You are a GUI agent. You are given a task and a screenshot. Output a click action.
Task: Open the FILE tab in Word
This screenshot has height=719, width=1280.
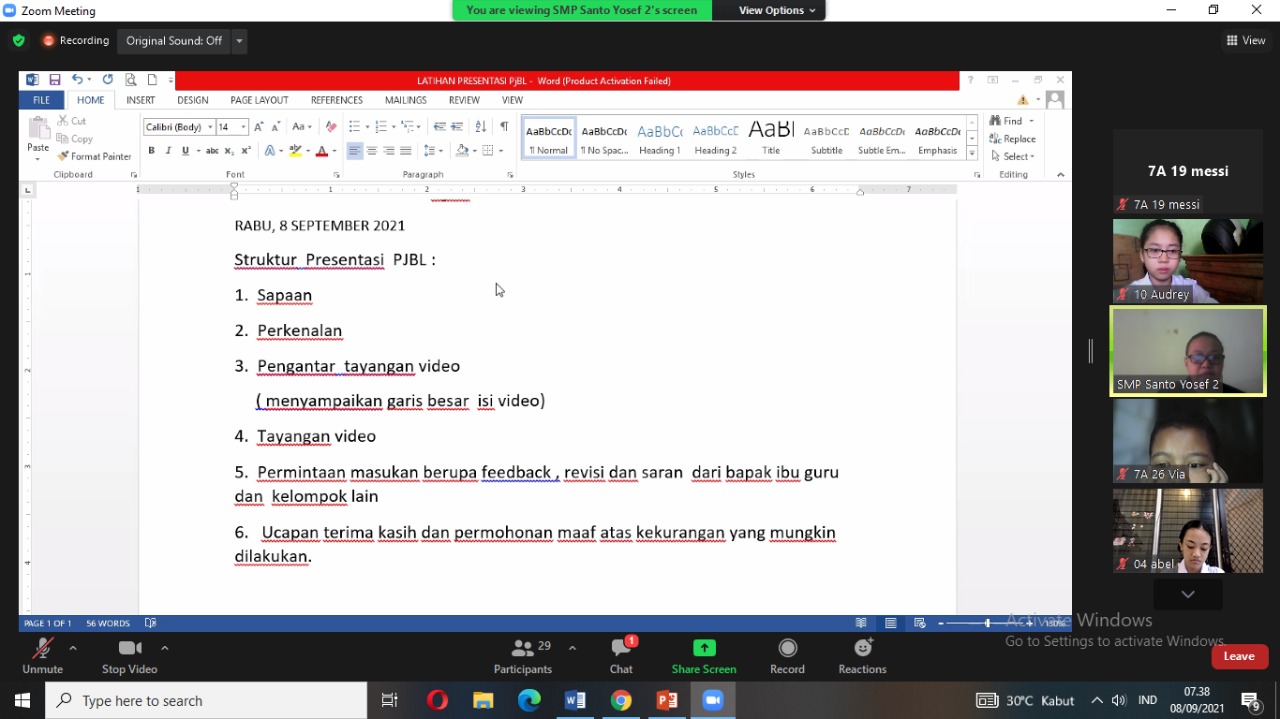pyautogui.click(x=41, y=100)
